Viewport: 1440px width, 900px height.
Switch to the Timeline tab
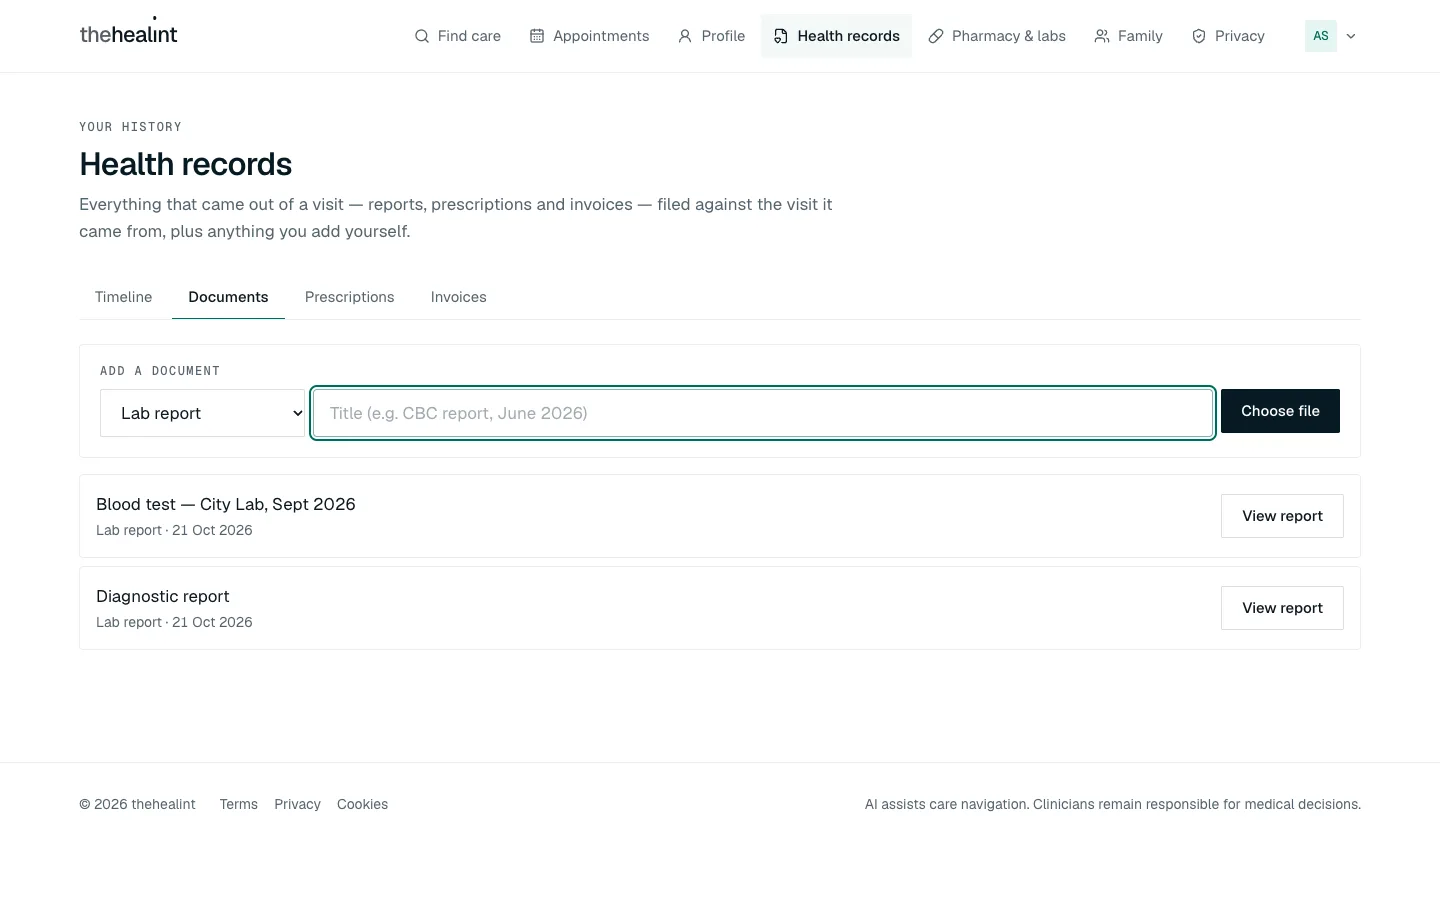tap(124, 297)
